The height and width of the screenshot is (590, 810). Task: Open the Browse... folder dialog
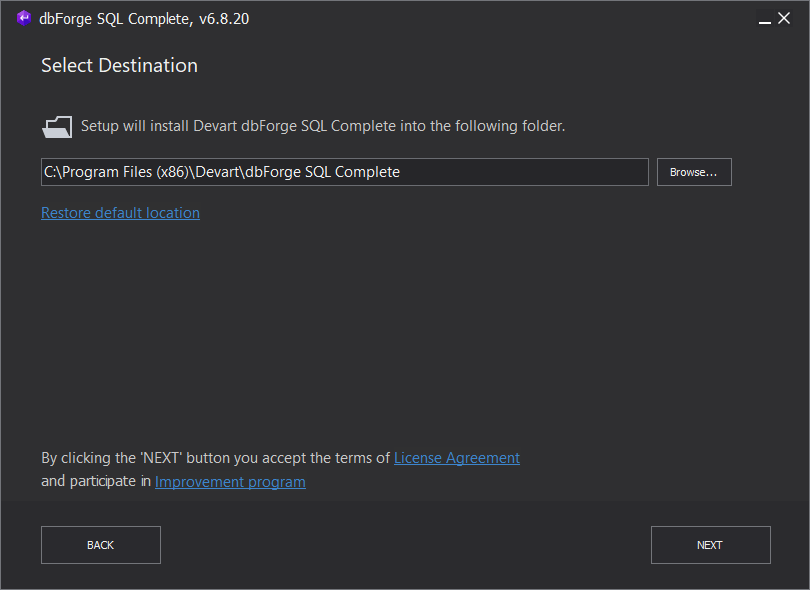point(694,172)
